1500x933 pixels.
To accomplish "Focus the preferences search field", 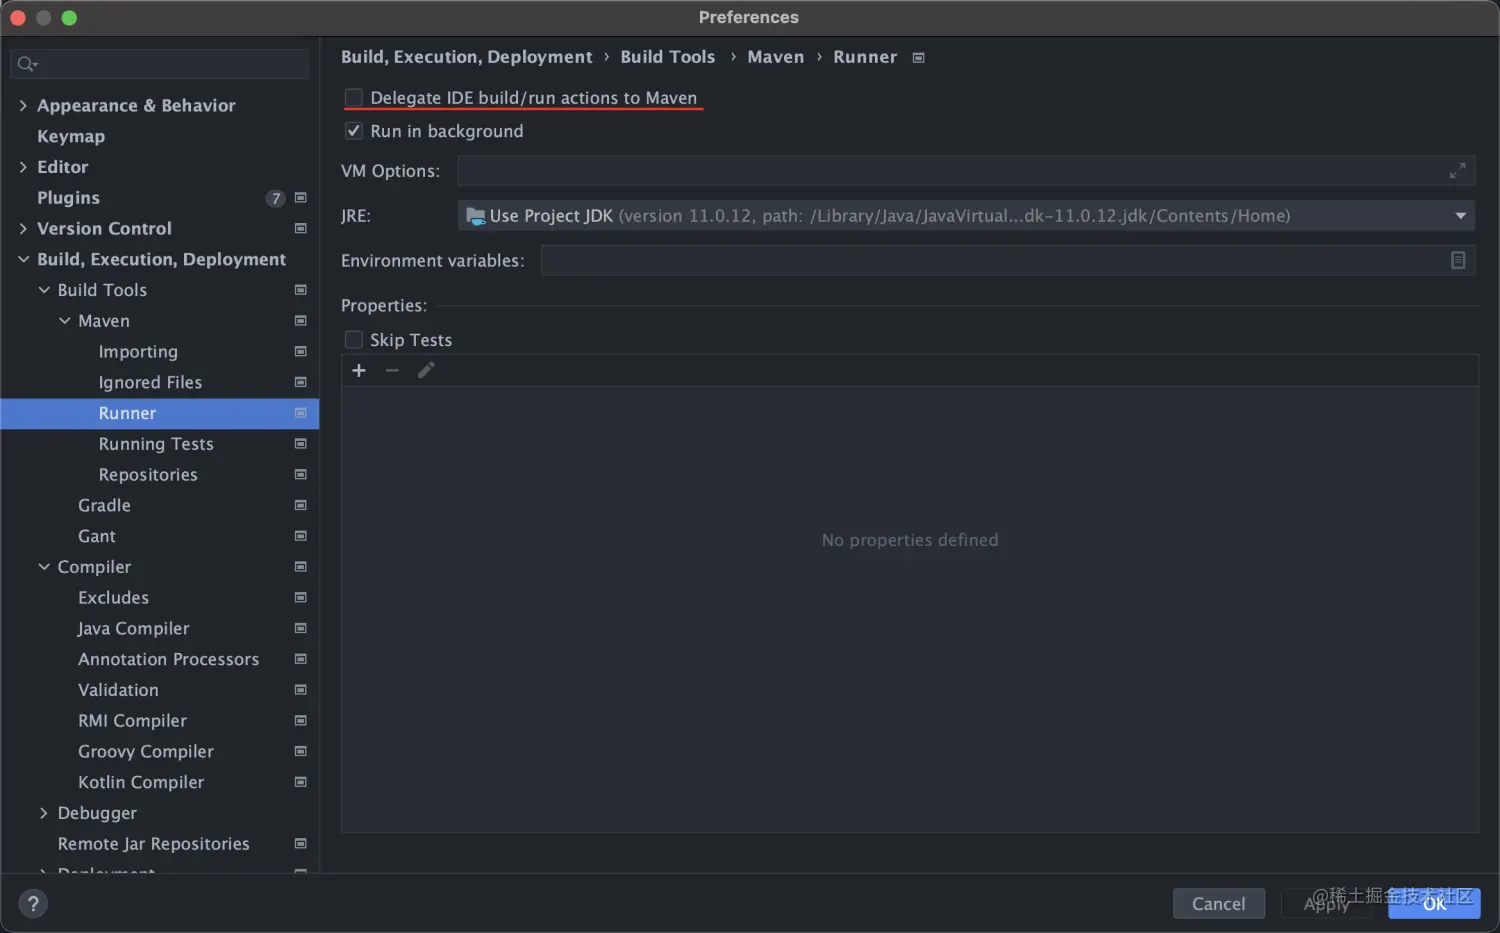I will [160, 64].
